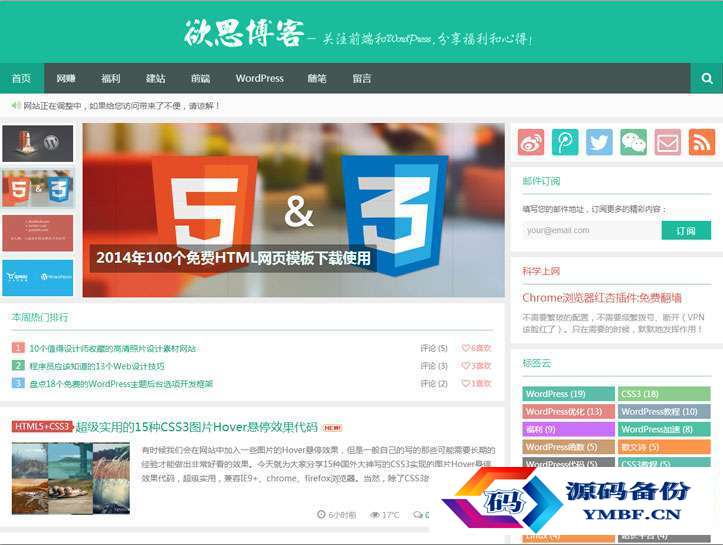Open the 建站 menu item

(155, 78)
